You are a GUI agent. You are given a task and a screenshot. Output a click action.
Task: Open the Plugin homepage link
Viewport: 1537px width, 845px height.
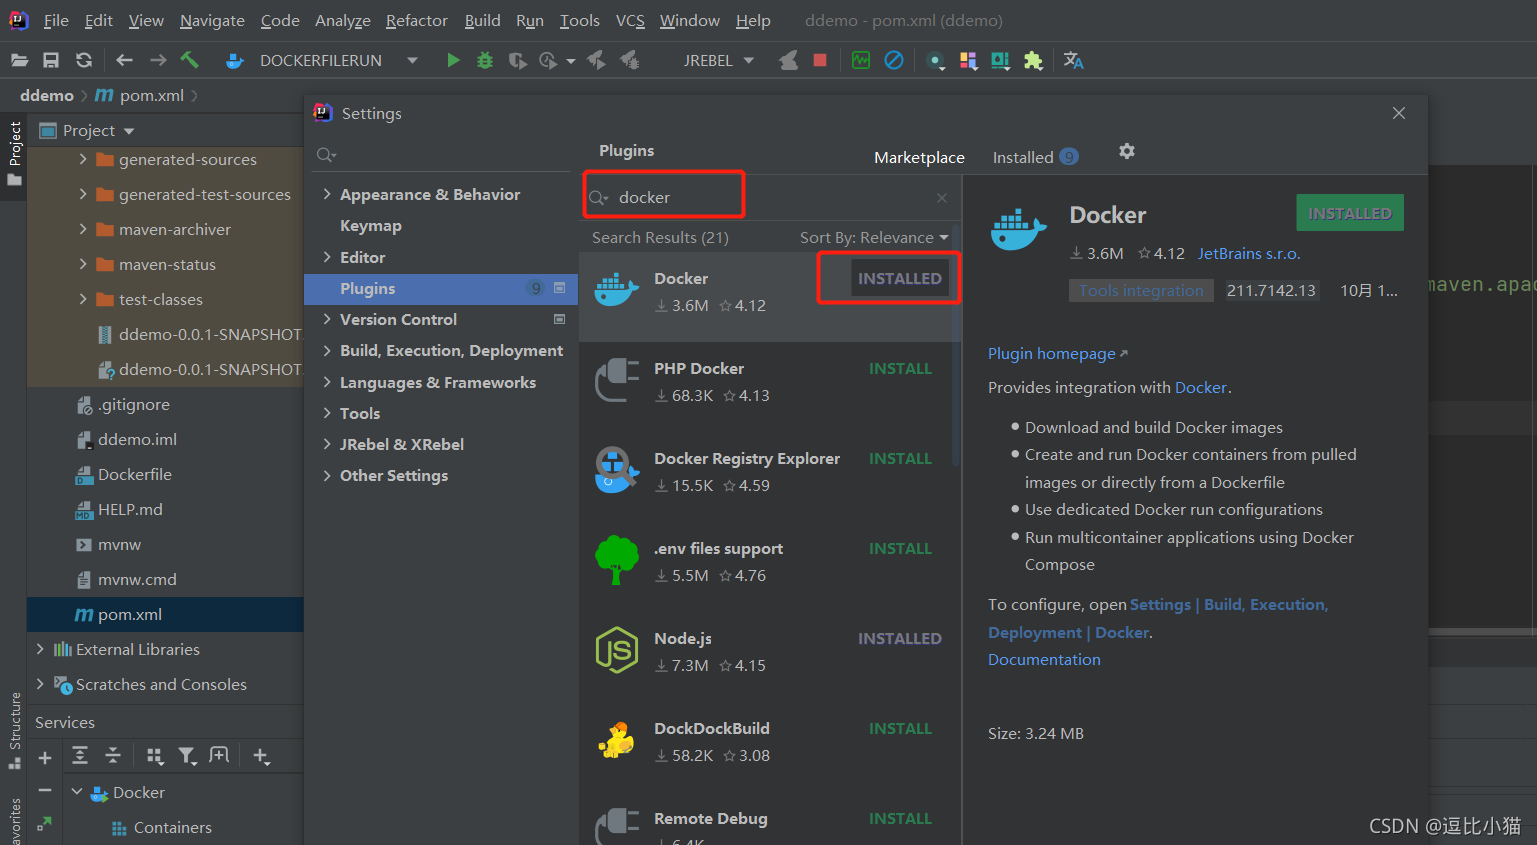coord(1057,354)
